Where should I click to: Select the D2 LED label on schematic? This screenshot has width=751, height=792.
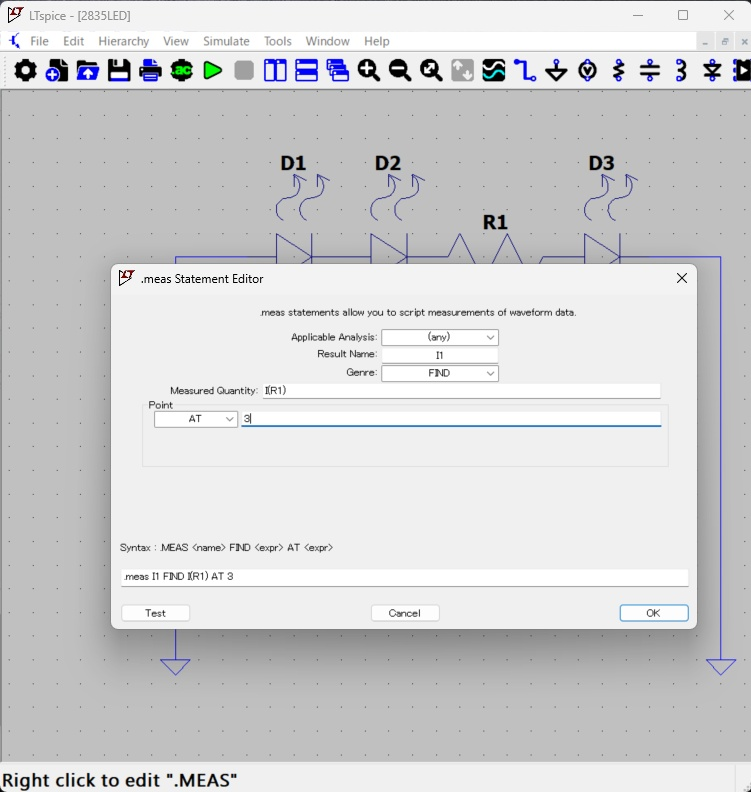pos(388,163)
